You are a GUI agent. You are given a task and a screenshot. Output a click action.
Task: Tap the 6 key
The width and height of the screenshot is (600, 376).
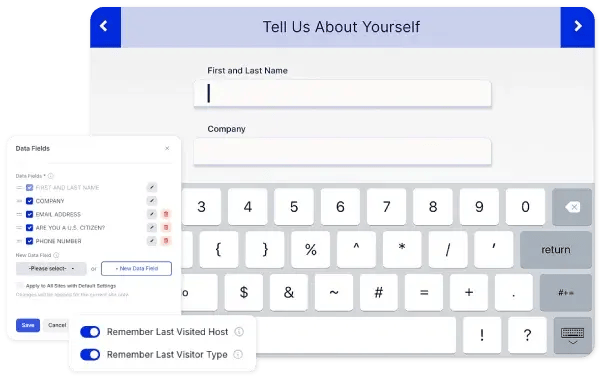[x=340, y=207]
